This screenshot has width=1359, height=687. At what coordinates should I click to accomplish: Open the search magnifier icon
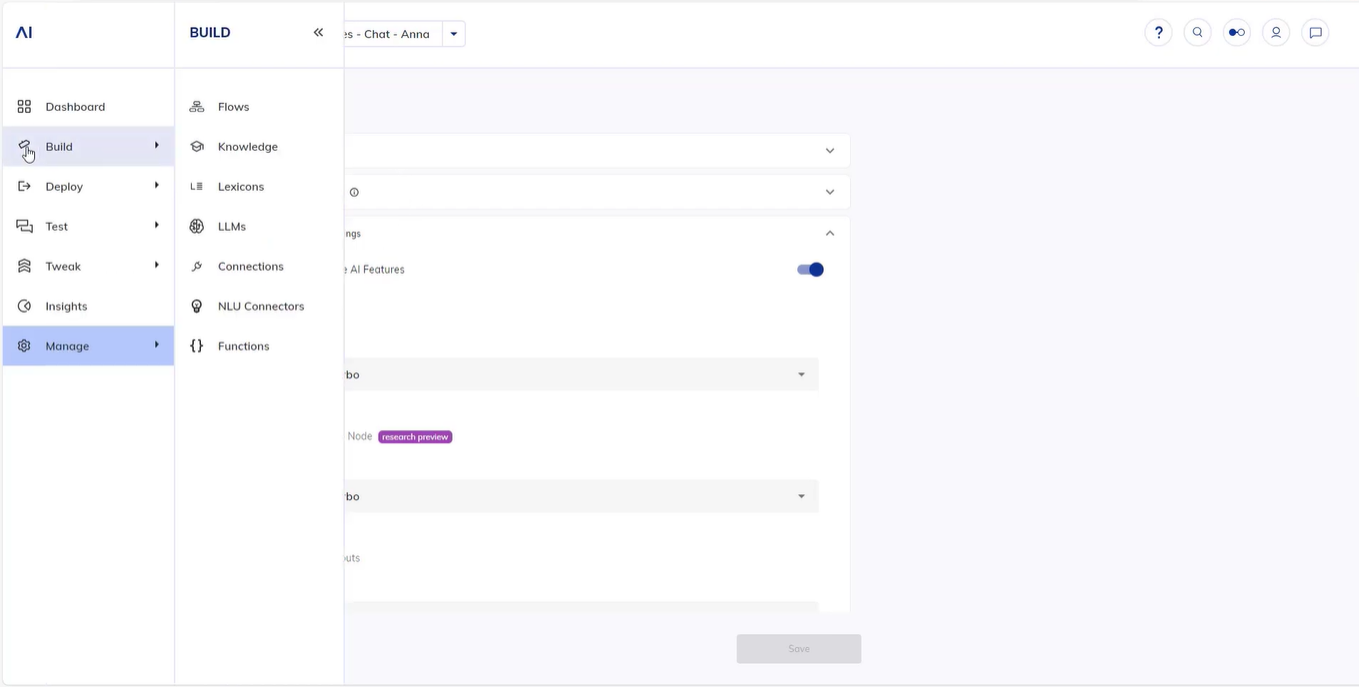click(x=1197, y=32)
